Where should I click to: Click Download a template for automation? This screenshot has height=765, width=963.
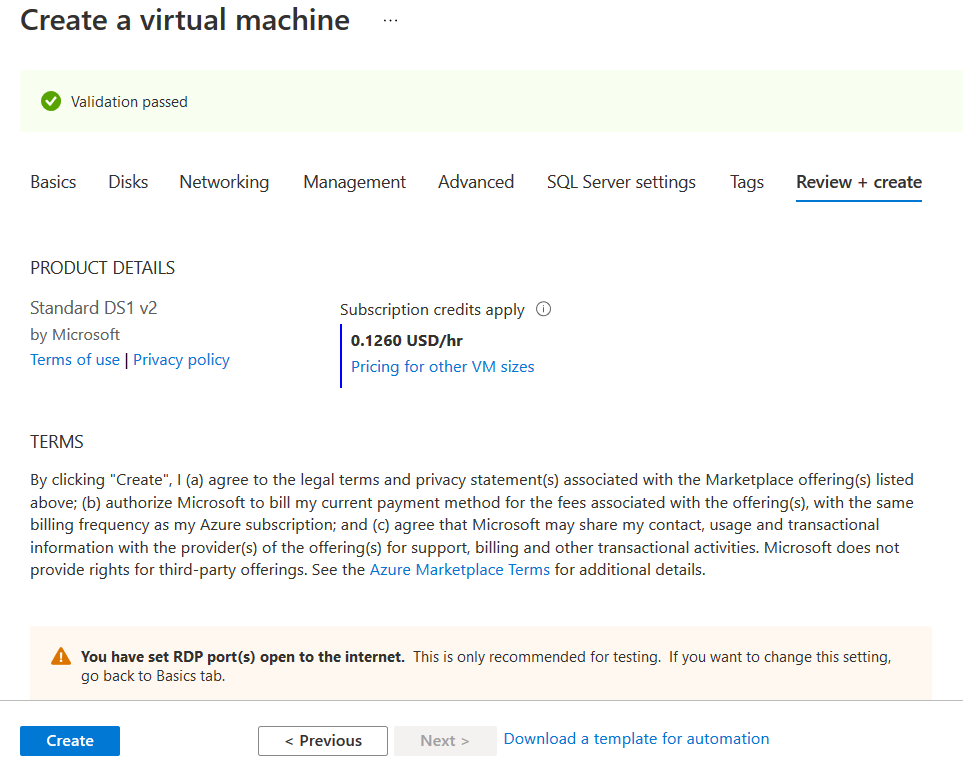pos(637,739)
